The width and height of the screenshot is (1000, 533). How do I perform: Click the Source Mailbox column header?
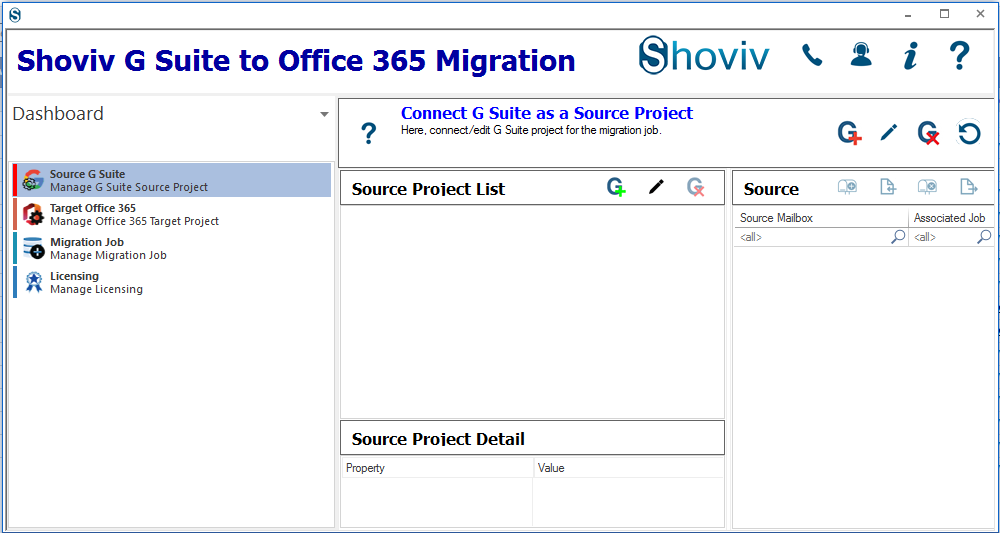pyautogui.click(x=821, y=218)
